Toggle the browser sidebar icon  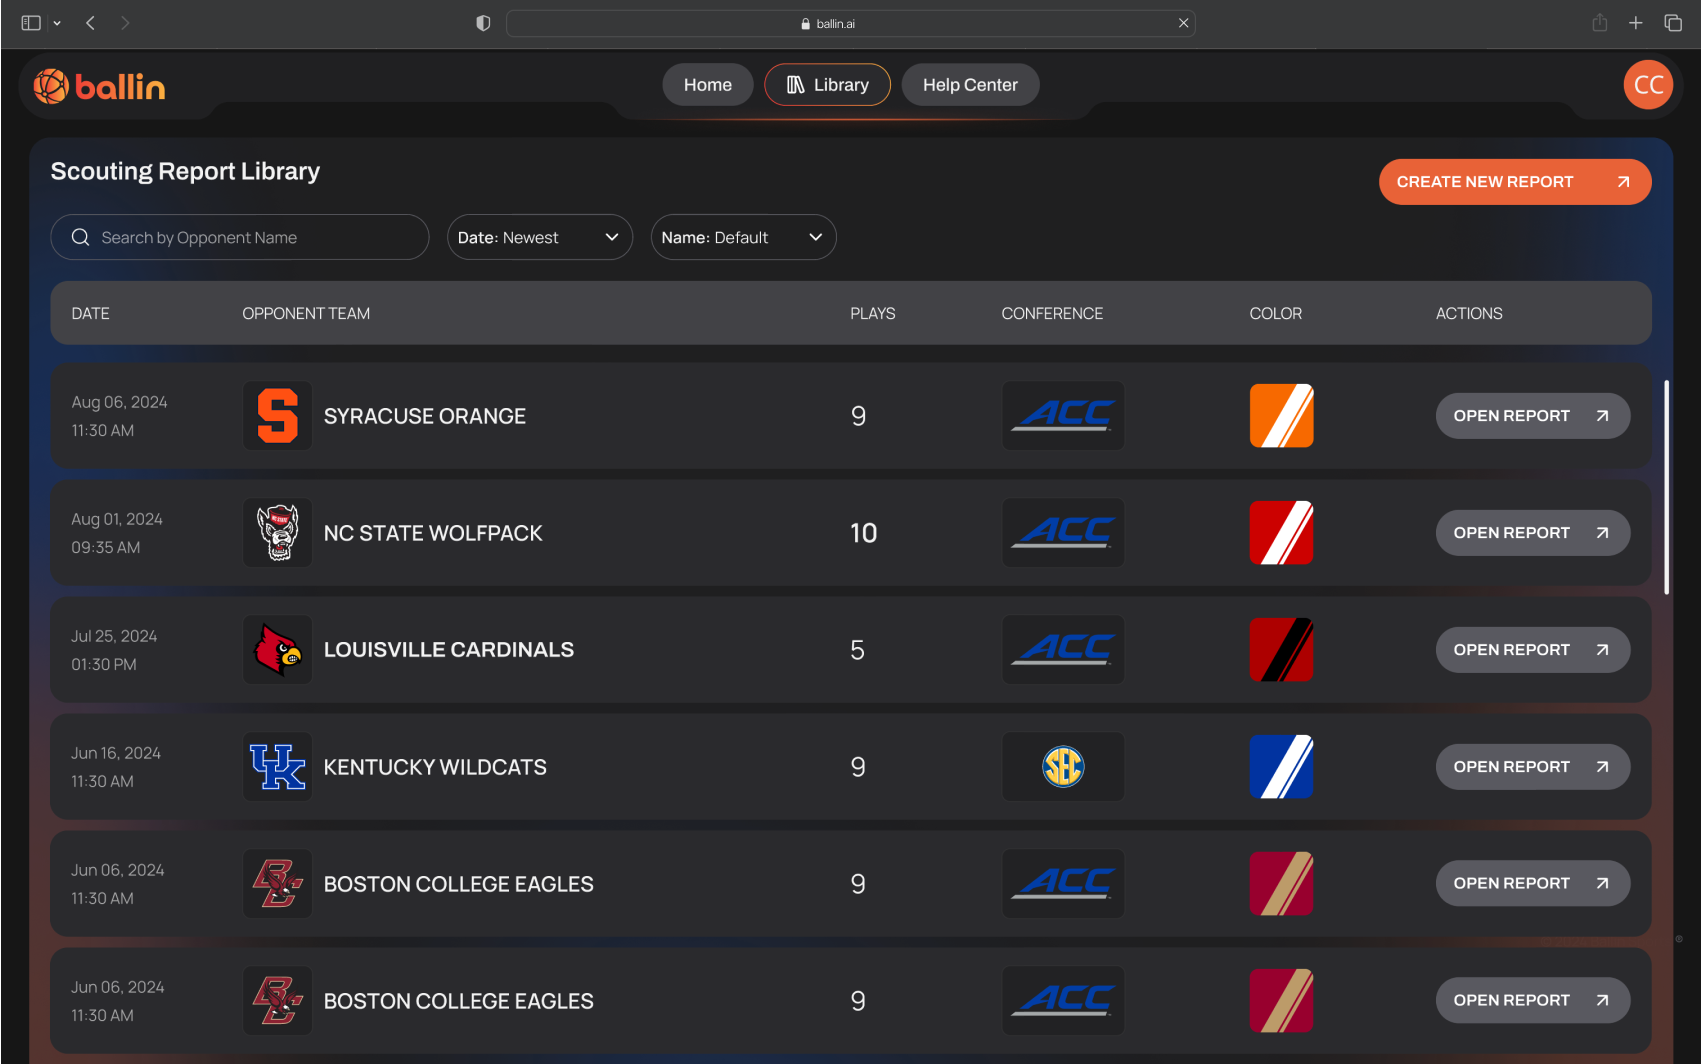point(31,23)
